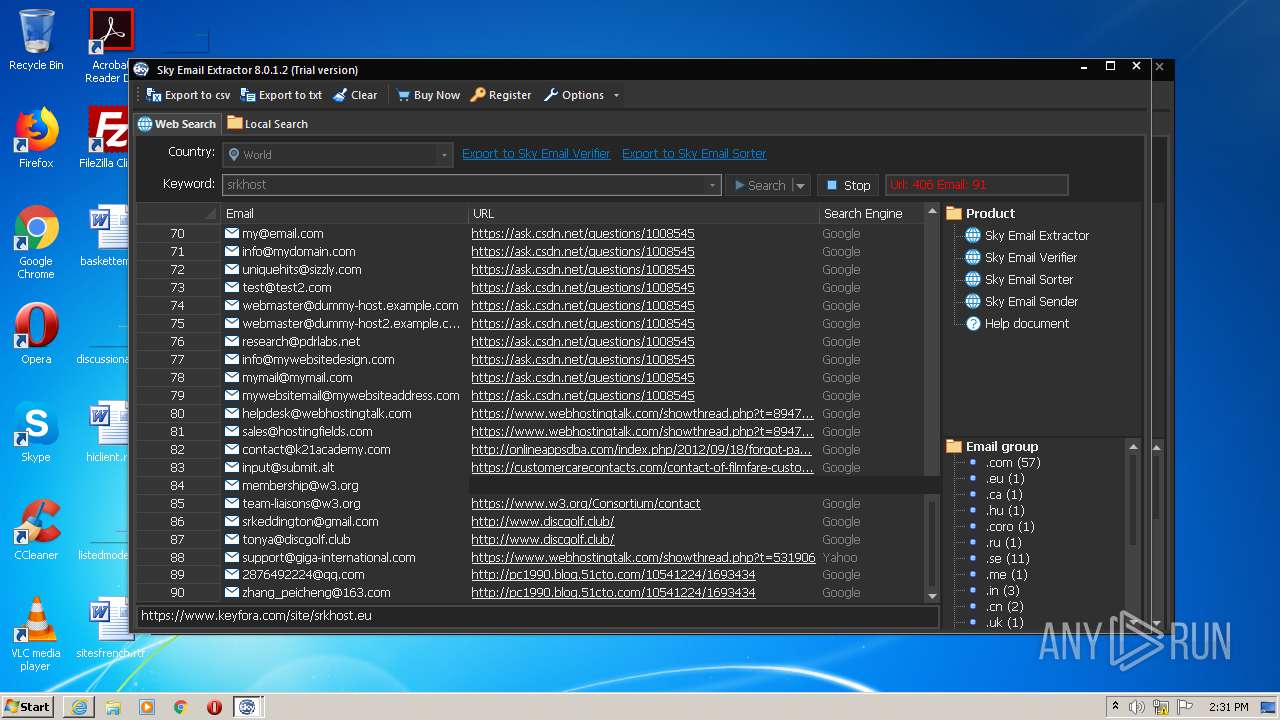This screenshot has height=720, width=1280.
Task: Select row with my@email.com
Action: pos(530,234)
